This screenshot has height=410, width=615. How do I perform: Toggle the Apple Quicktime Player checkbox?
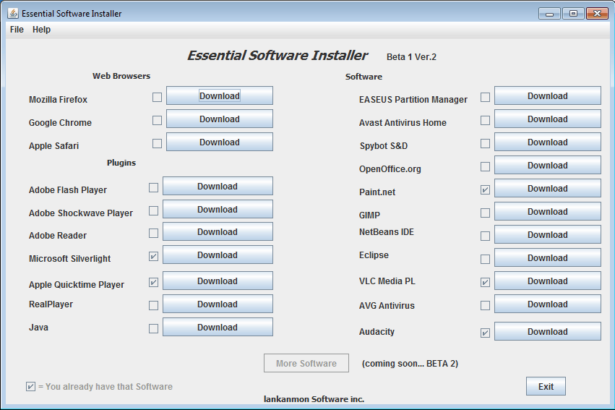click(x=154, y=282)
